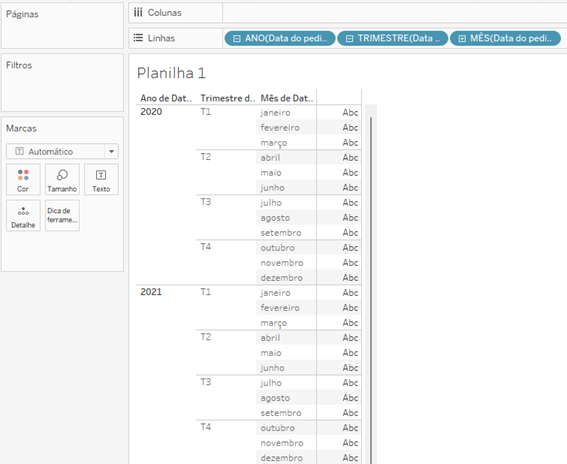The image size is (567, 464).
Task: Collapse the TRIMESTRE(Data) pill minus icon
Action: click(349, 38)
